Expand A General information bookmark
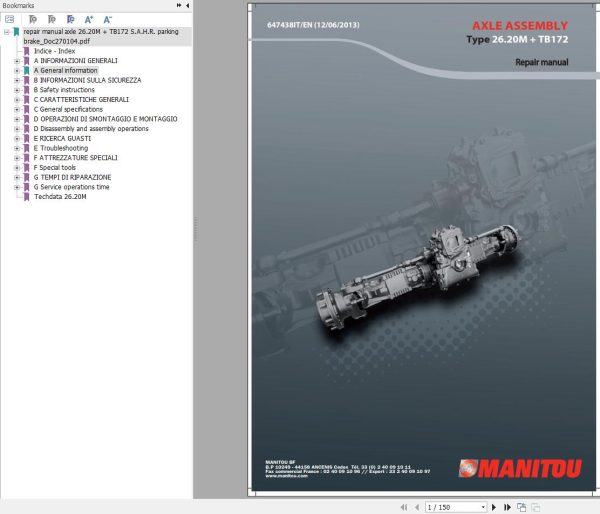 (x=17, y=70)
